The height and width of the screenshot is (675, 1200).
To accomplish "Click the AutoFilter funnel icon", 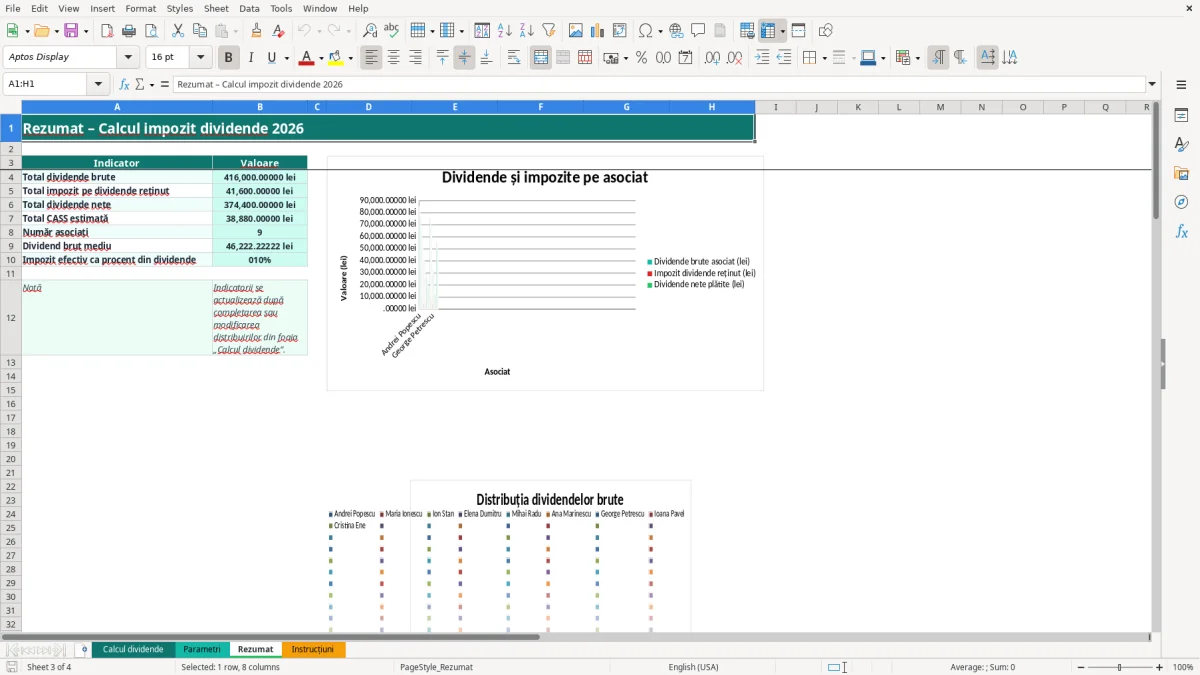I will [549, 31].
